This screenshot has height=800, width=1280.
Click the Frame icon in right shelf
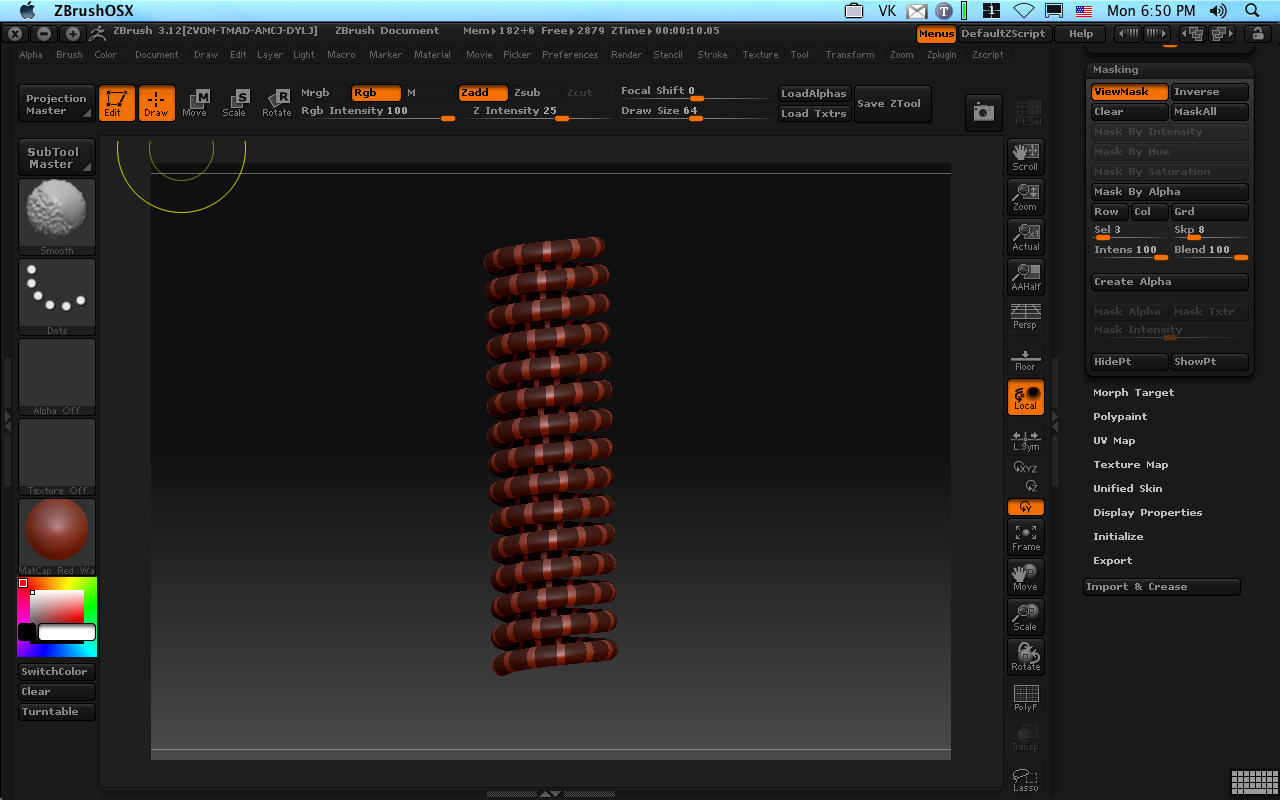click(x=1025, y=537)
